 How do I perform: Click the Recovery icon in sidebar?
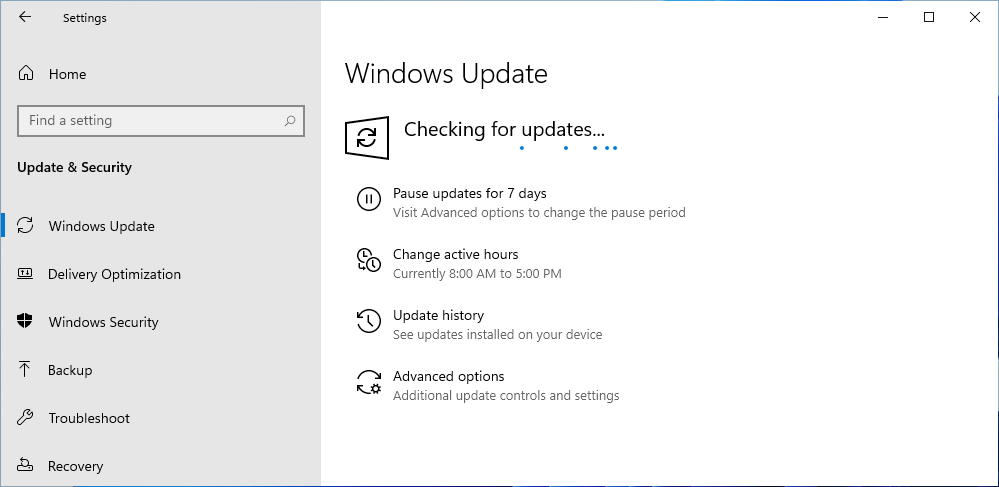point(25,465)
